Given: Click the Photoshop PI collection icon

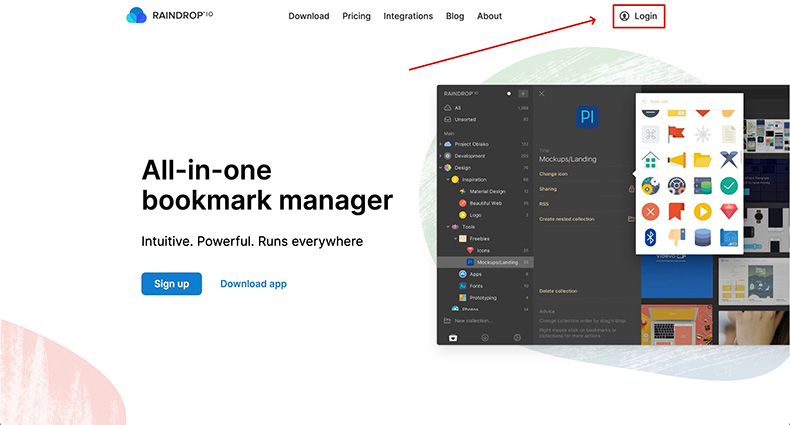Looking at the screenshot, I should (x=586, y=117).
